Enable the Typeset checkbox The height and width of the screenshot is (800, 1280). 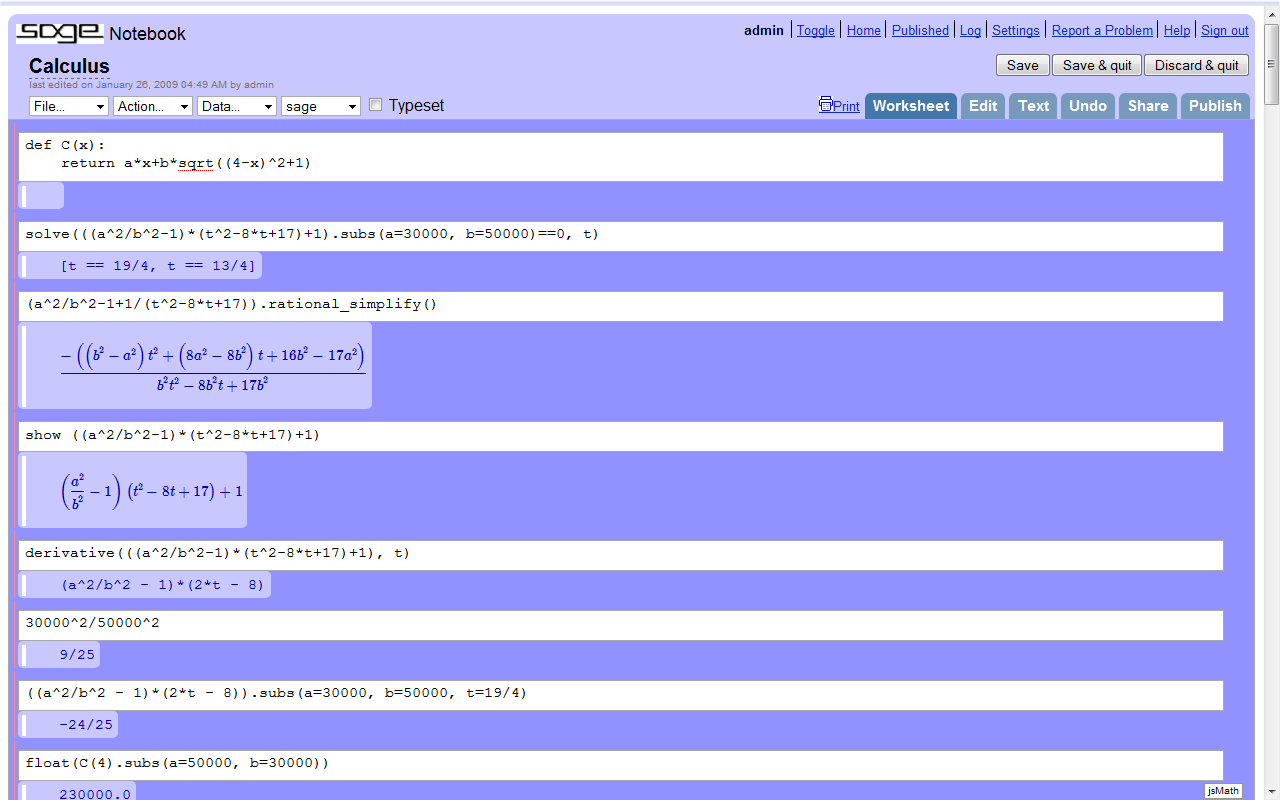pos(376,105)
